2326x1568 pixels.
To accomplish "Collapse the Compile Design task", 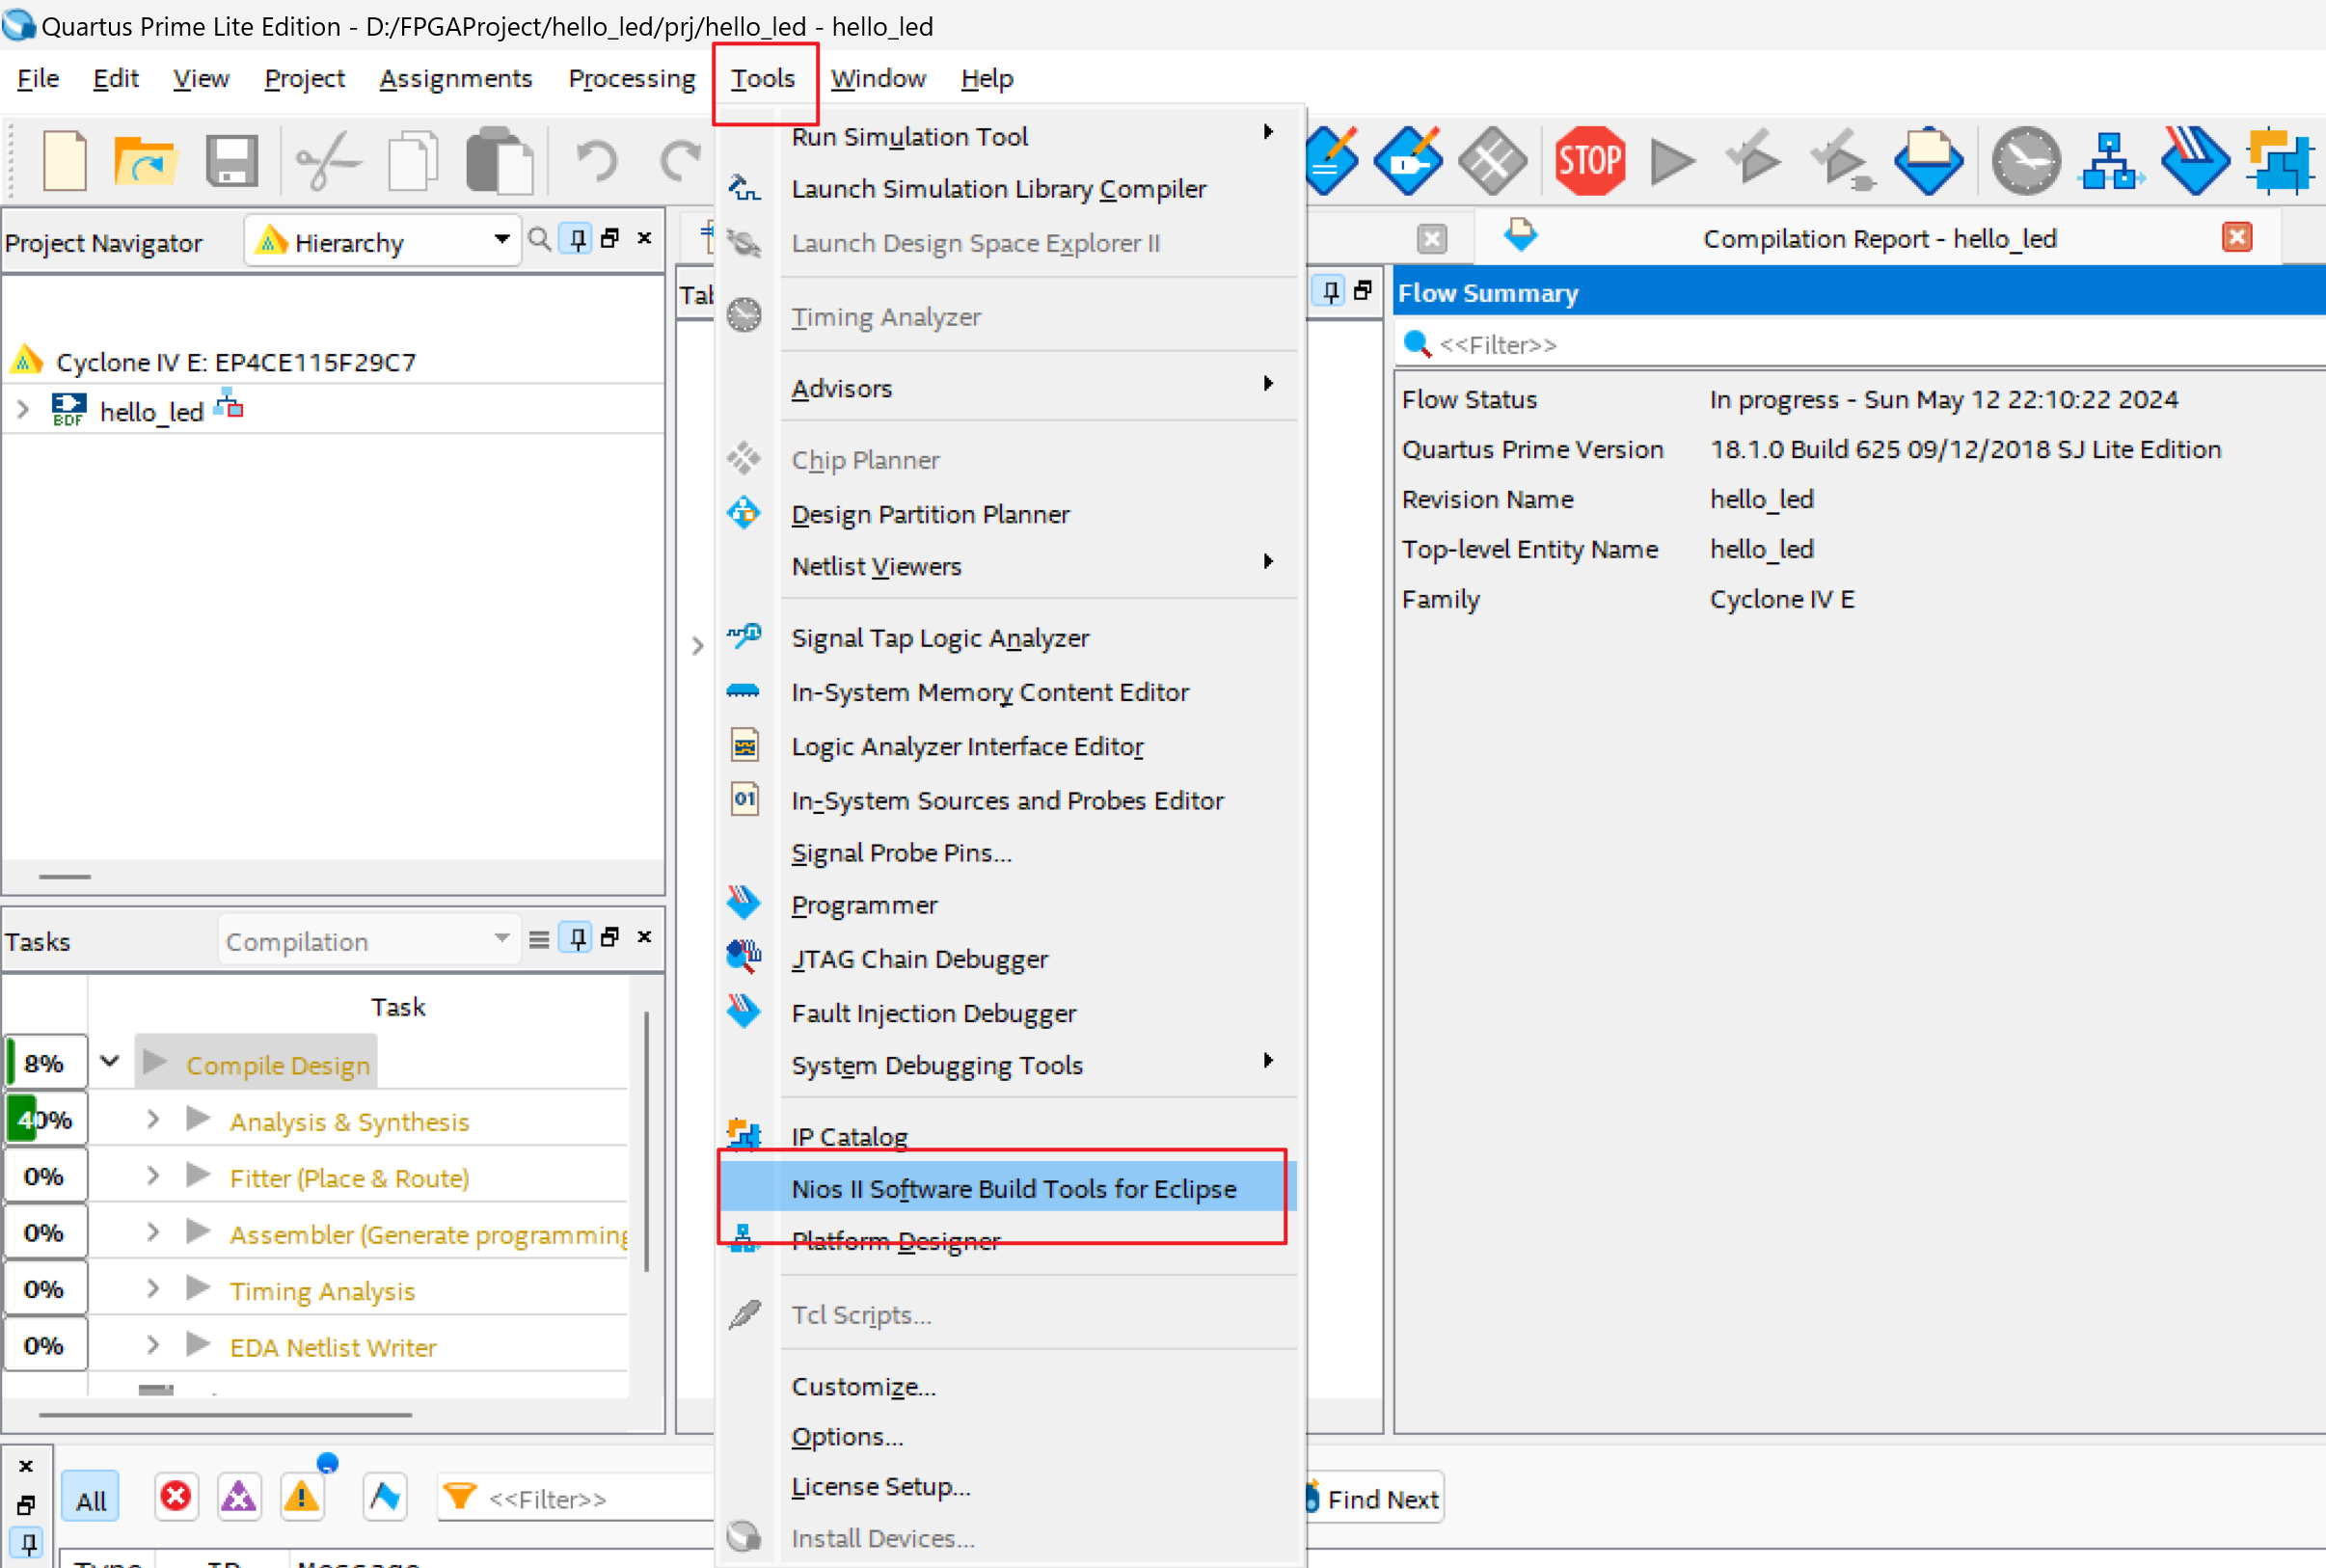I will pos(110,1061).
